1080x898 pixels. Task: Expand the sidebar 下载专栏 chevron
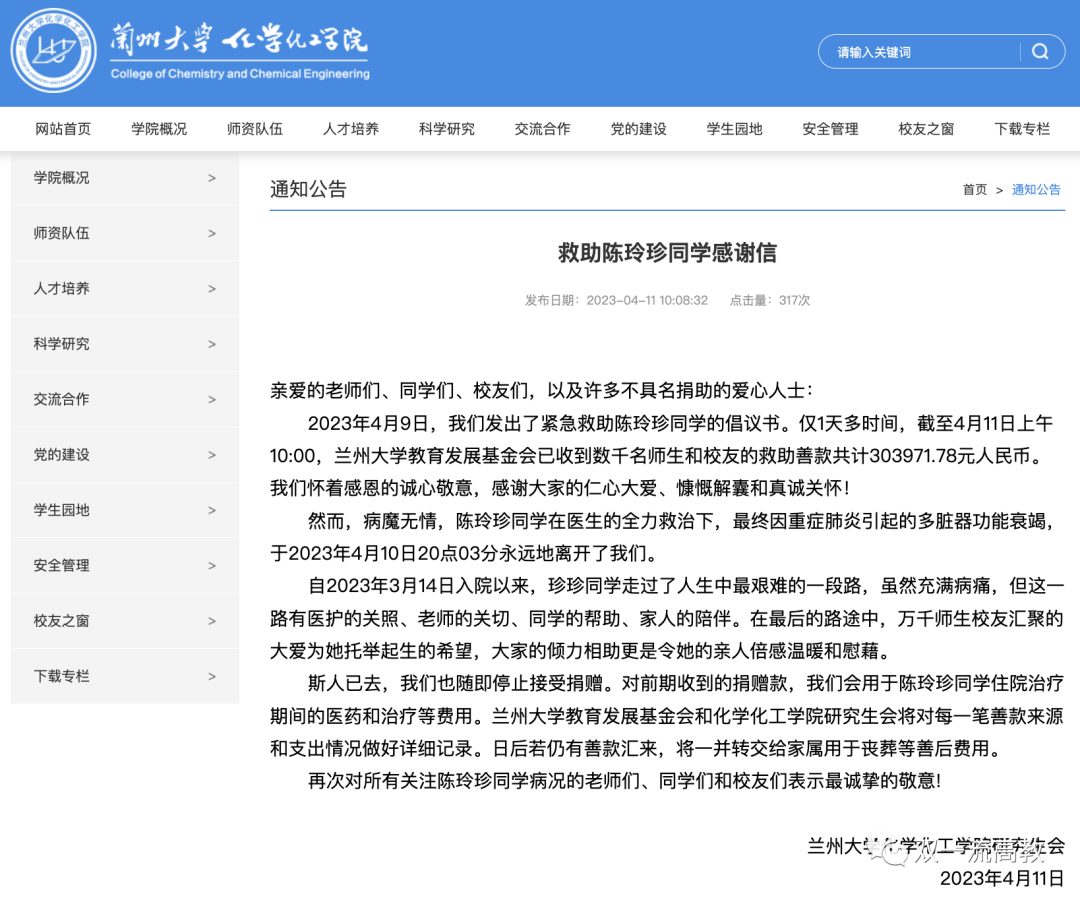coord(212,677)
